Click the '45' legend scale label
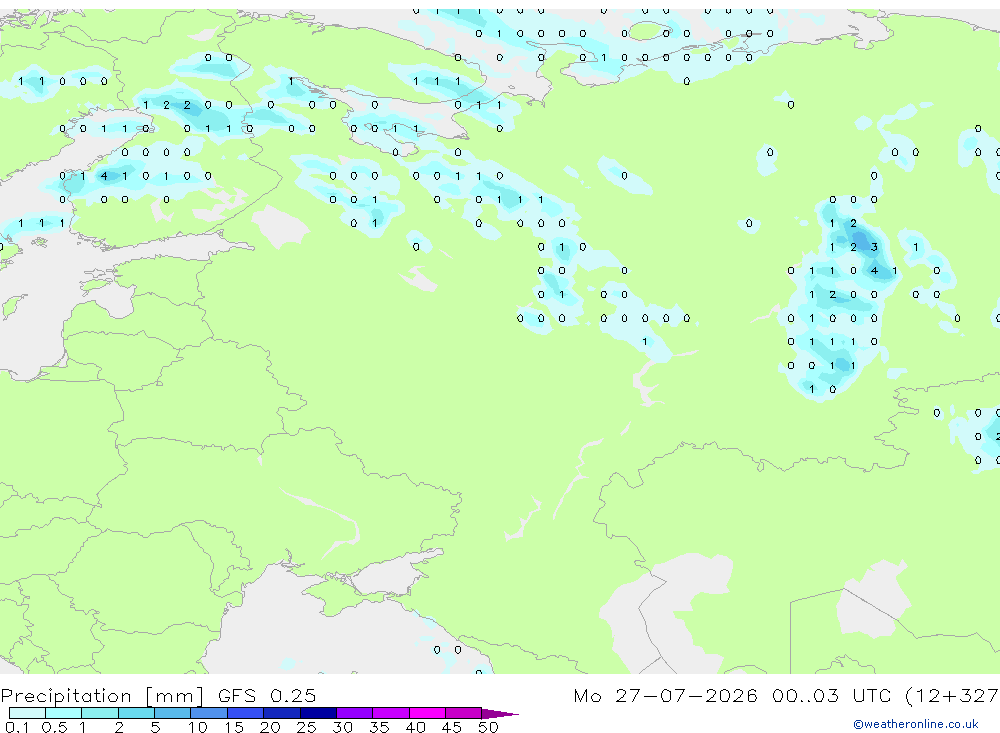 pos(452,727)
